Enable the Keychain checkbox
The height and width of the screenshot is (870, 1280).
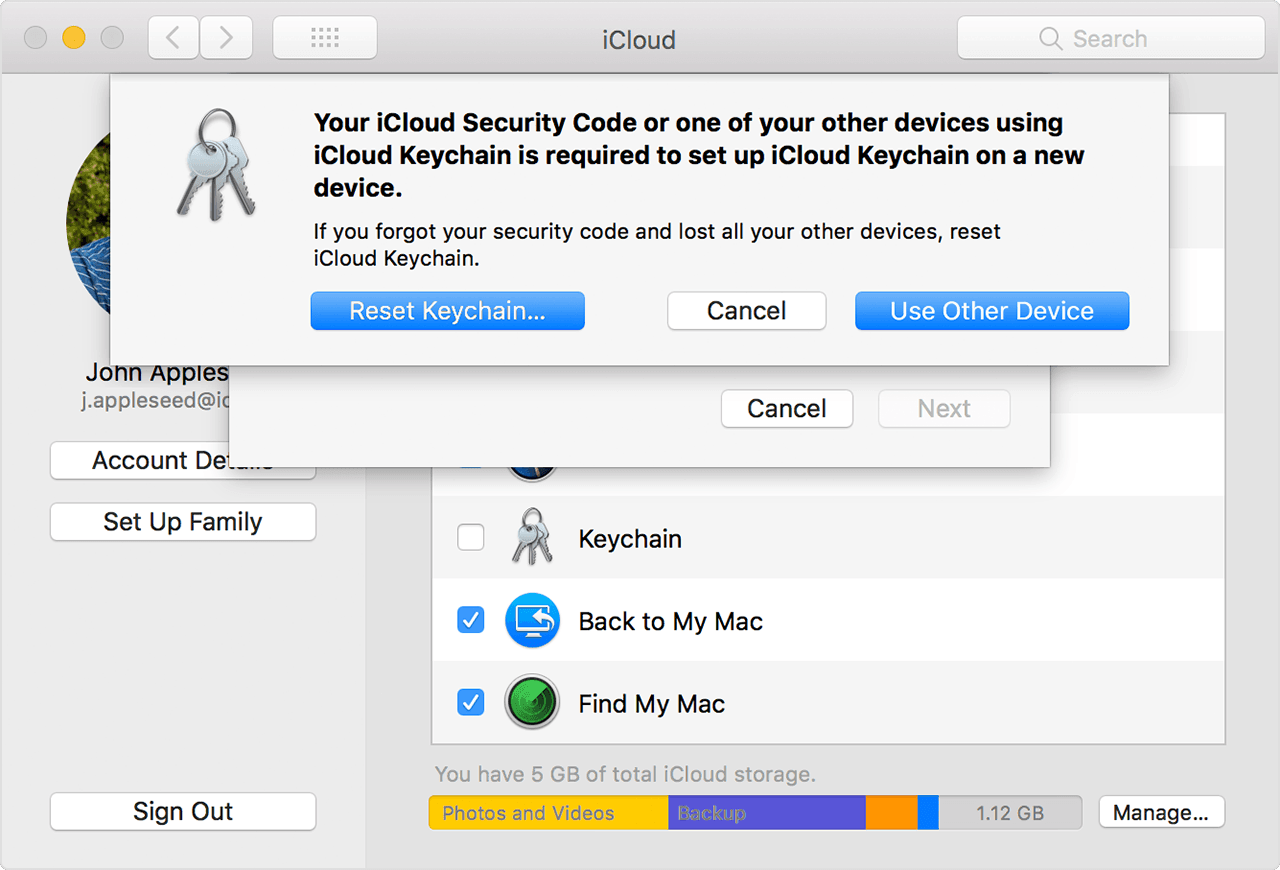(471, 538)
